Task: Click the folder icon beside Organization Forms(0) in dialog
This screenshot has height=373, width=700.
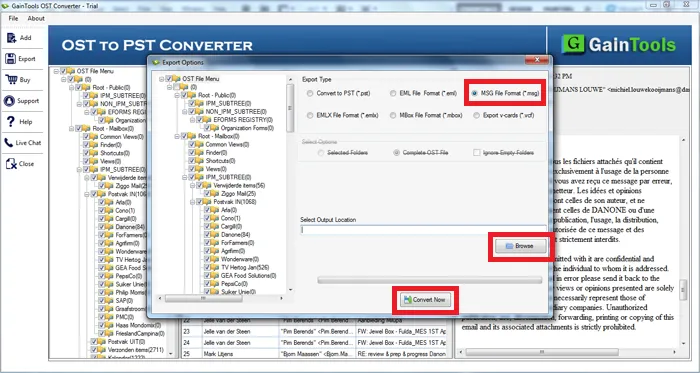Action: [x=215, y=128]
